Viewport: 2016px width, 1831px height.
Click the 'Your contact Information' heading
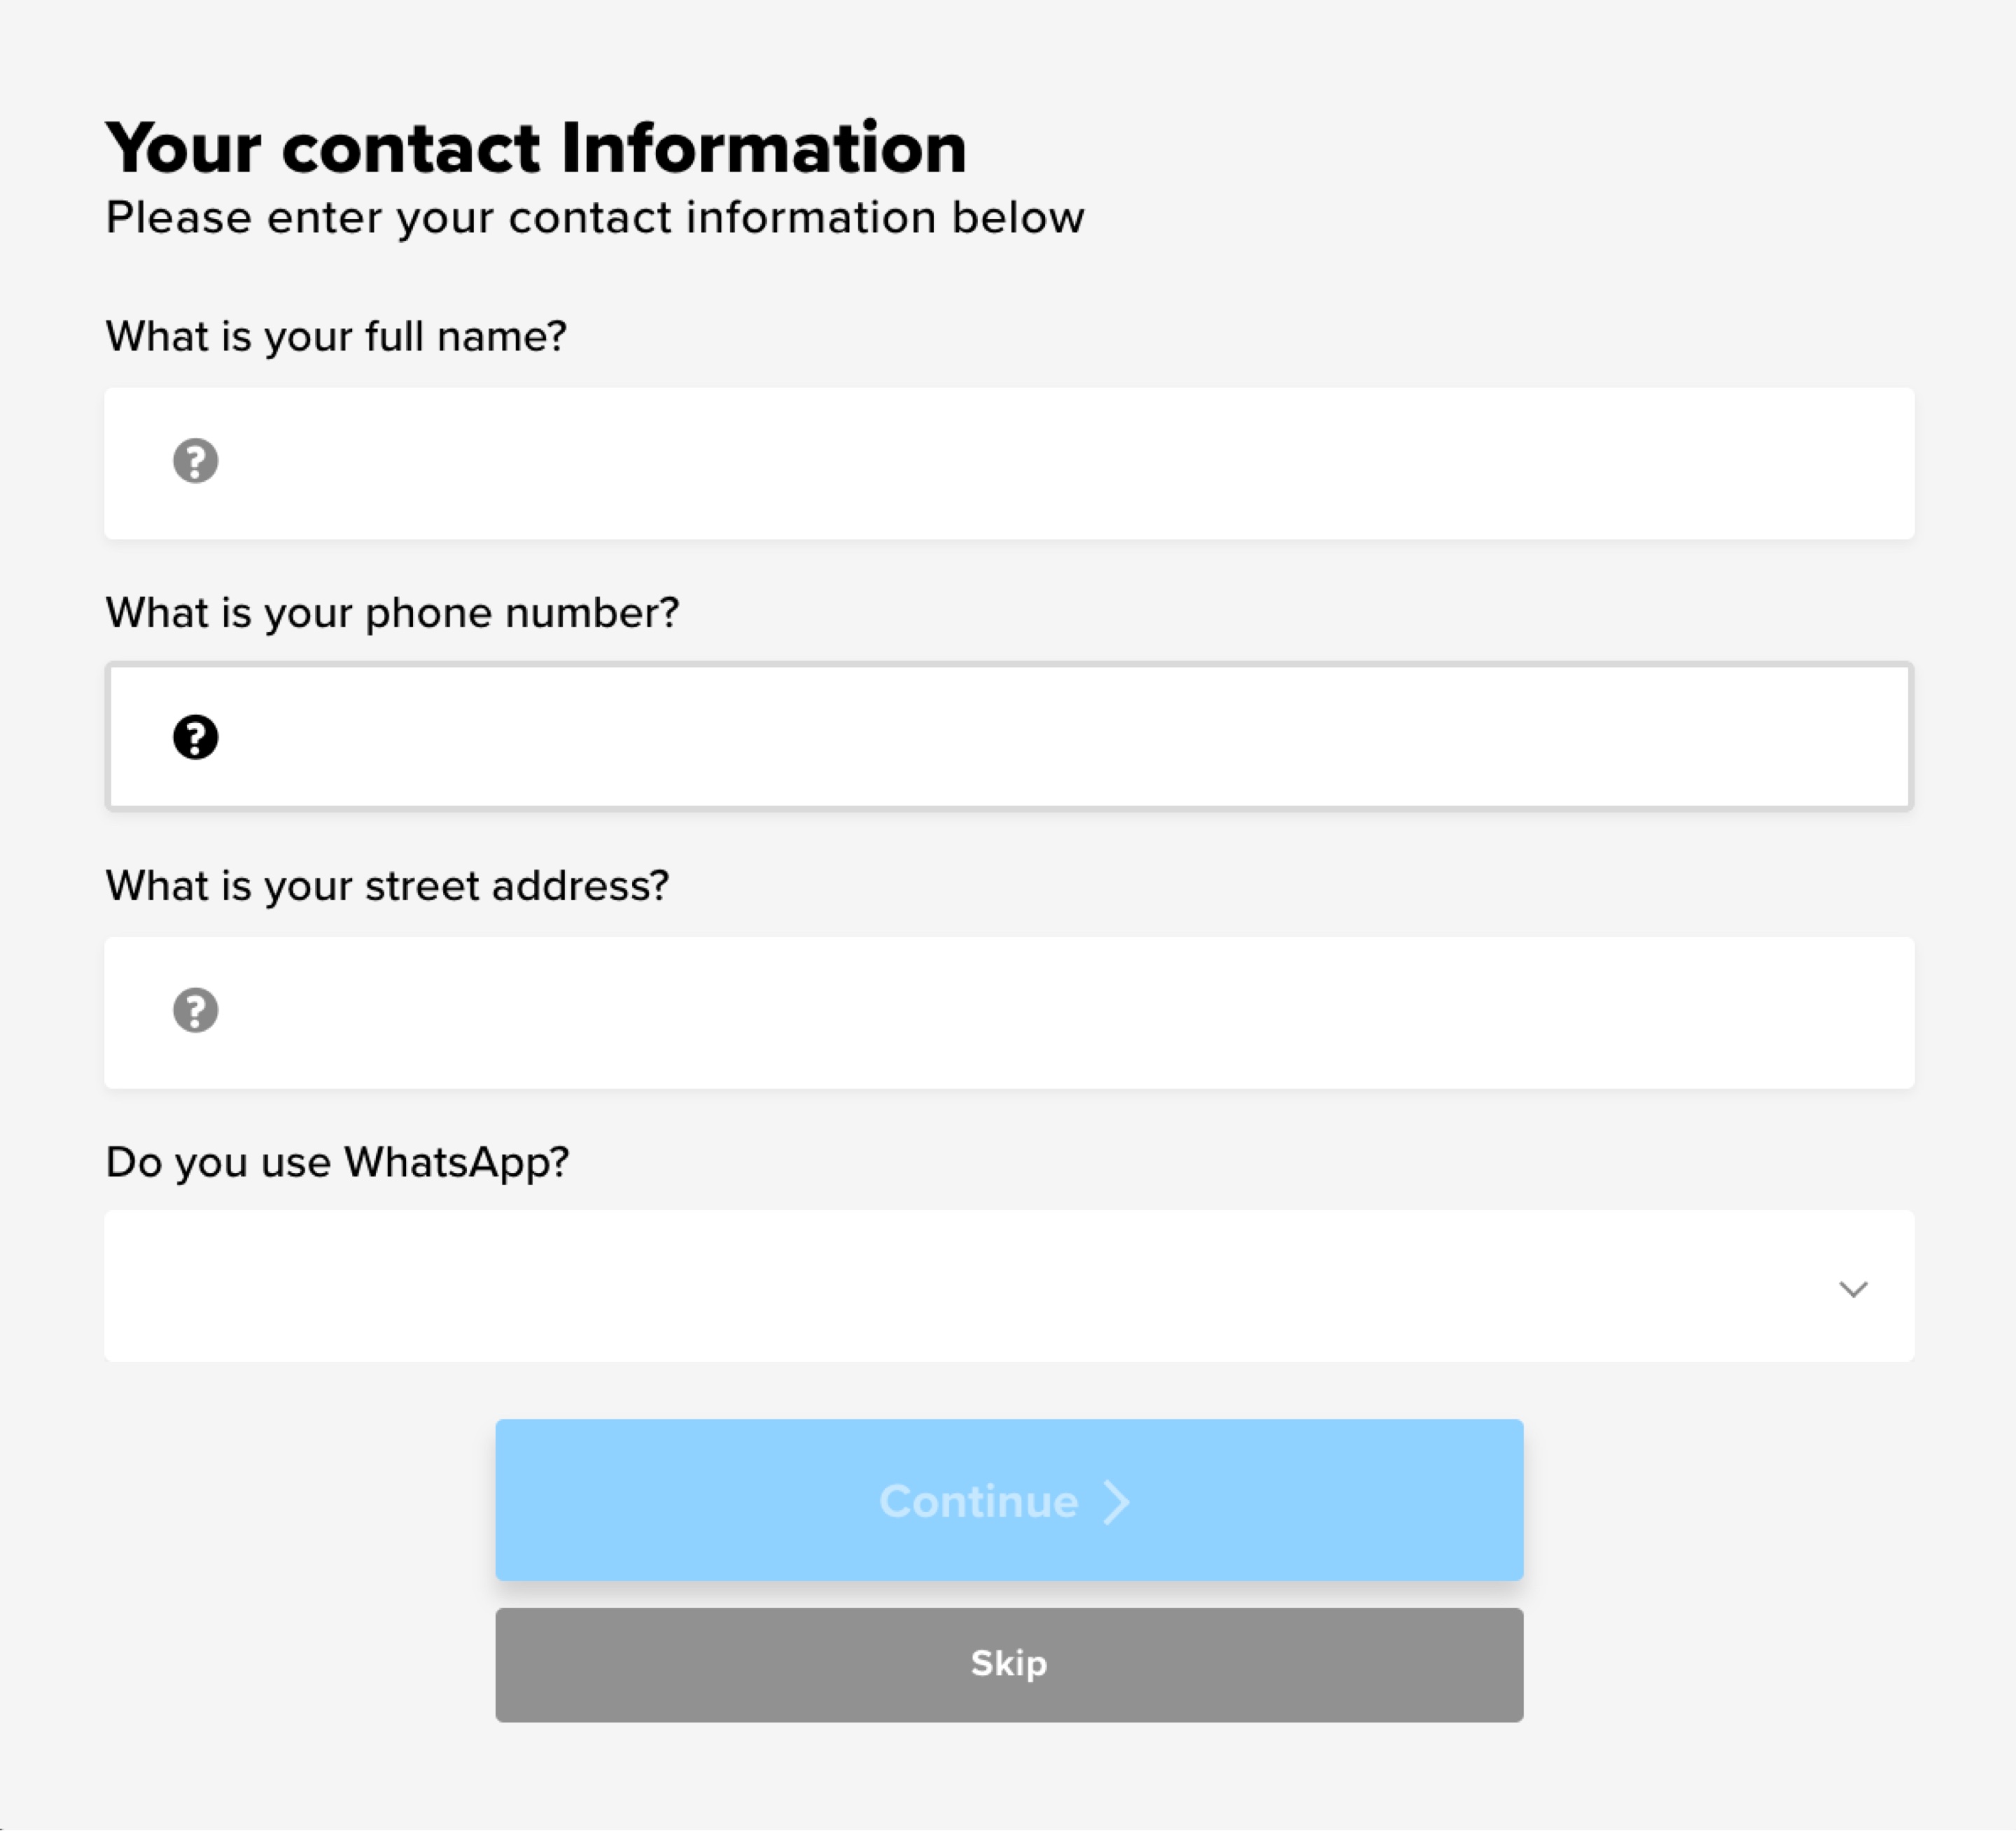pyautogui.click(x=536, y=148)
